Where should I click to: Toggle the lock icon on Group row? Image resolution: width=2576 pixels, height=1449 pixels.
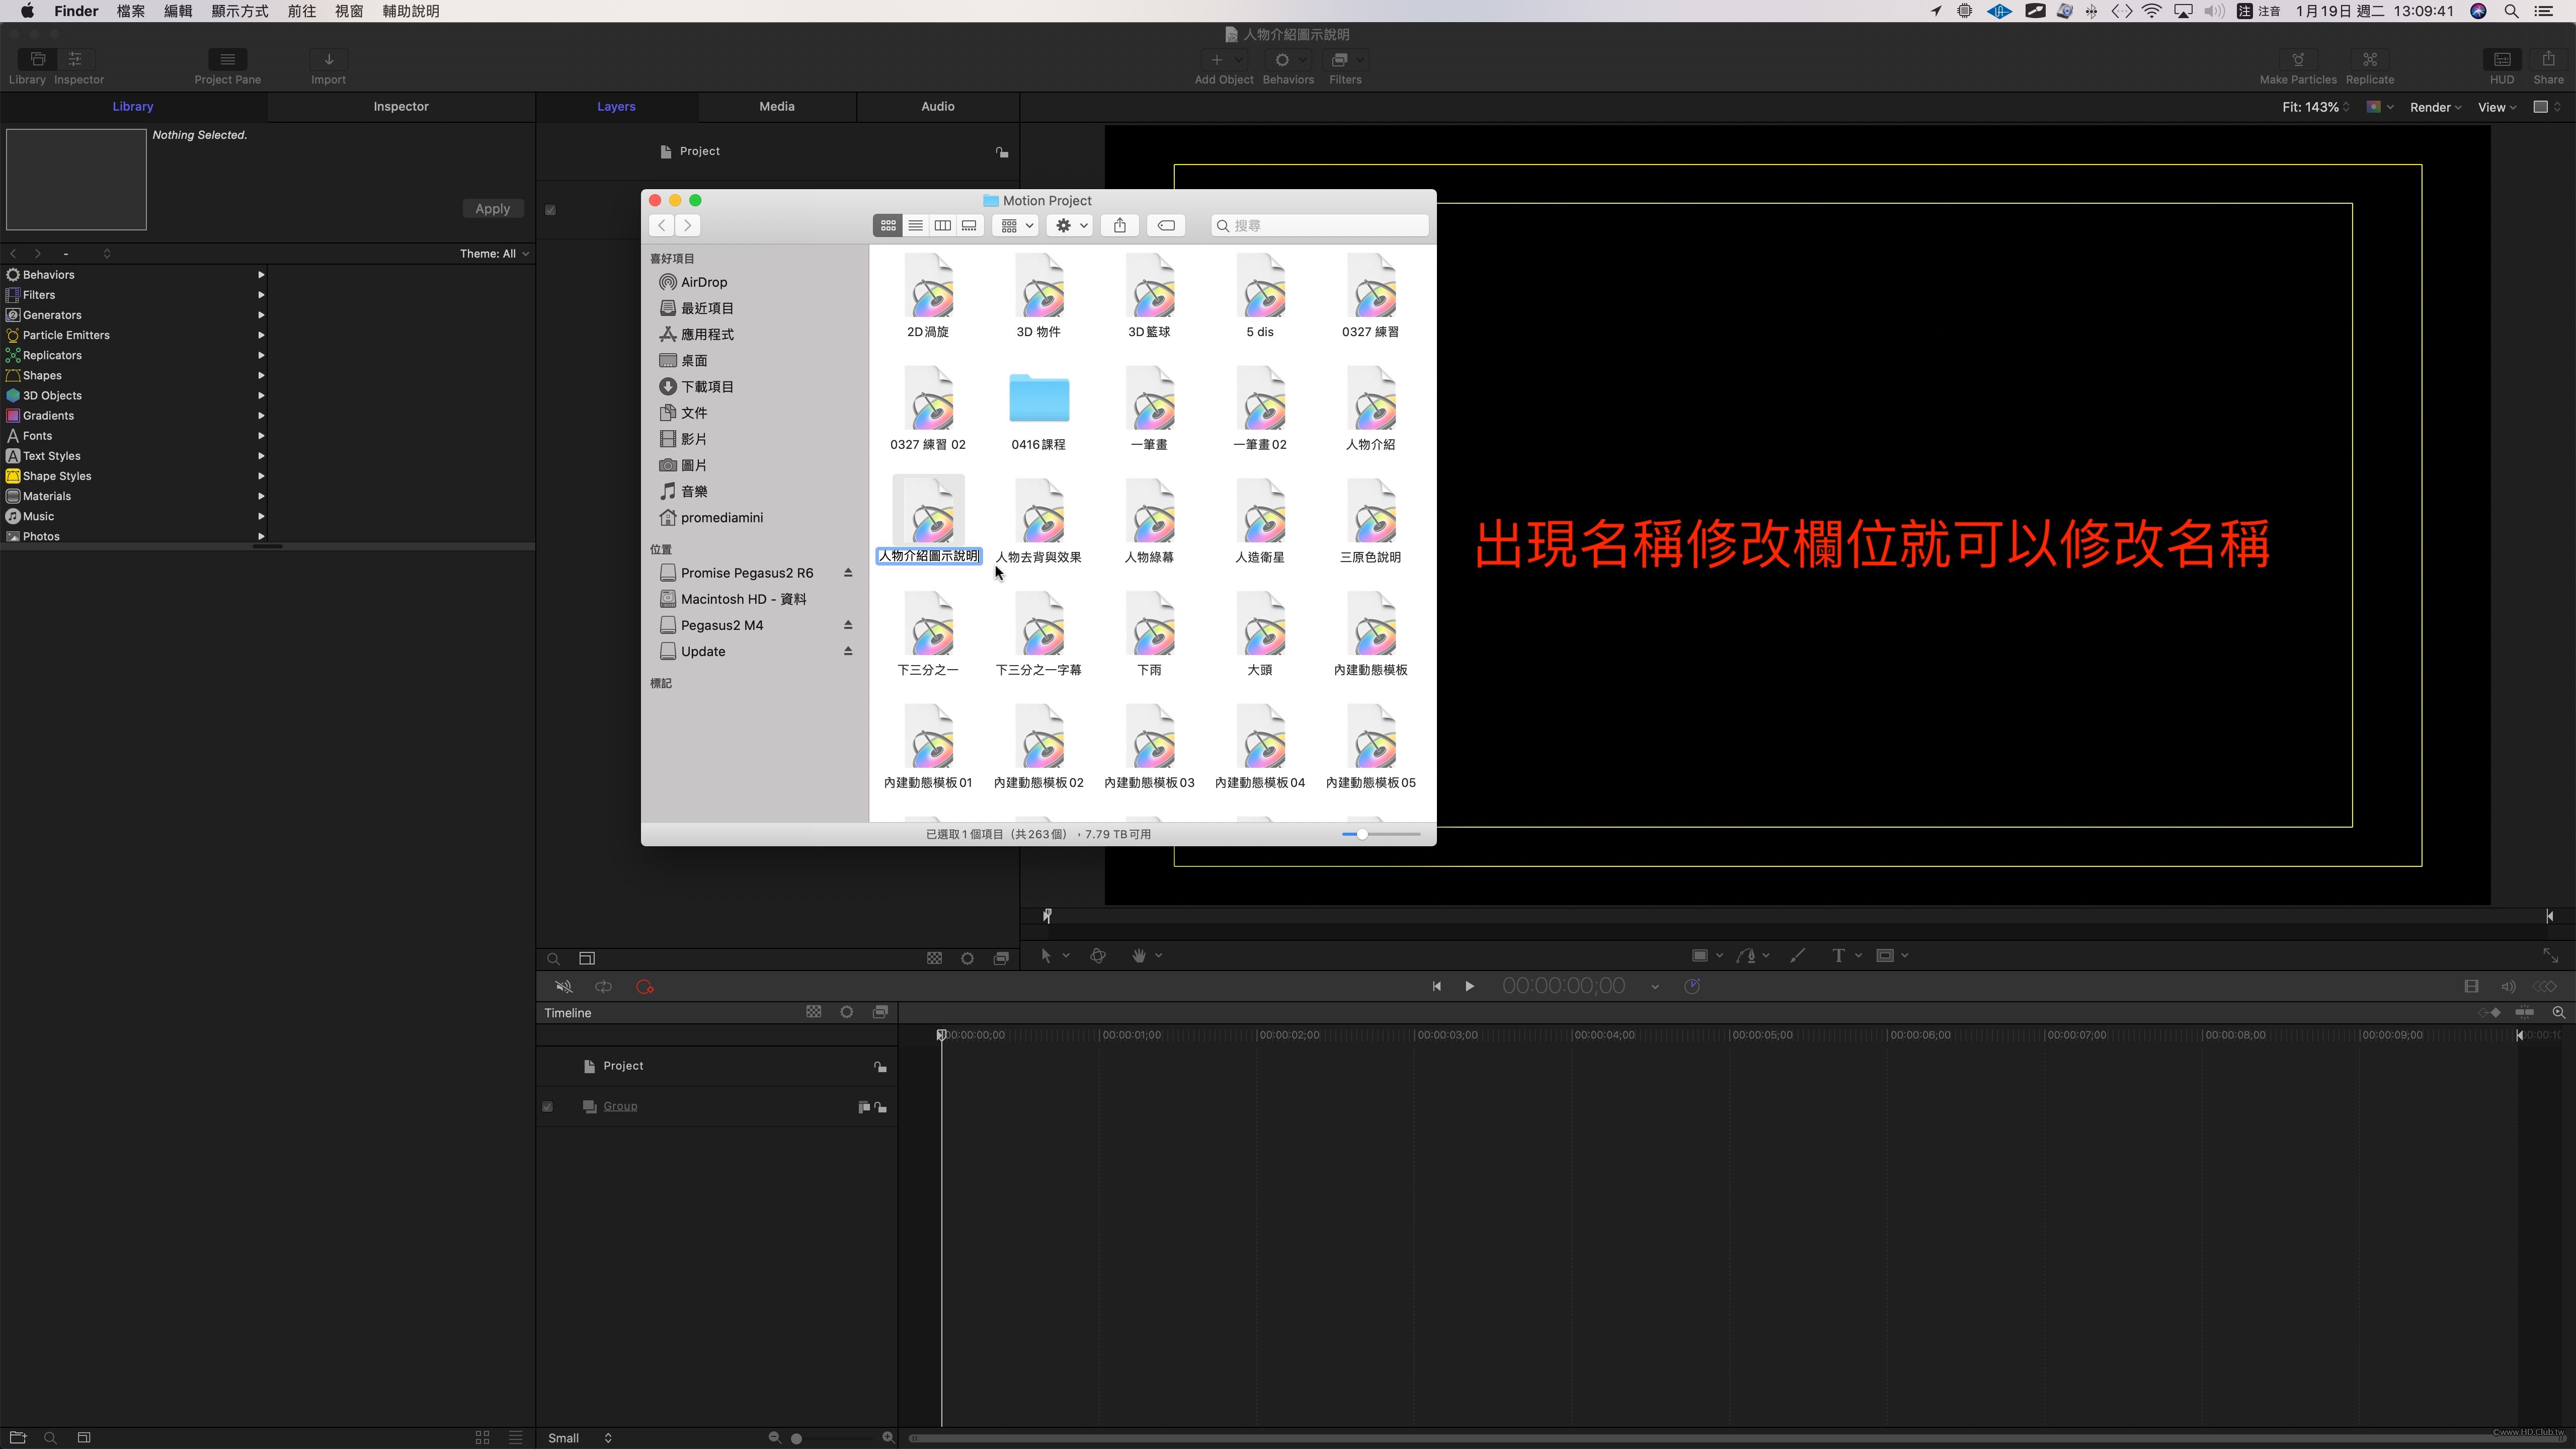tap(881, 1107)
